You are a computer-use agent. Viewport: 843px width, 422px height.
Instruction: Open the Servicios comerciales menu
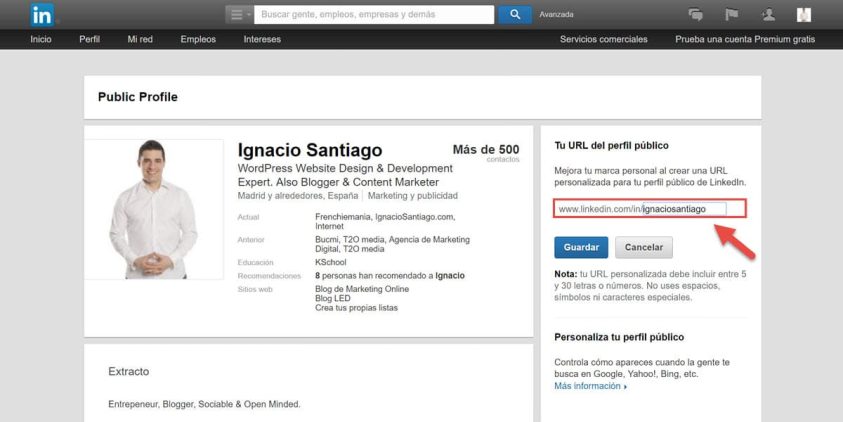coord(604,39)
